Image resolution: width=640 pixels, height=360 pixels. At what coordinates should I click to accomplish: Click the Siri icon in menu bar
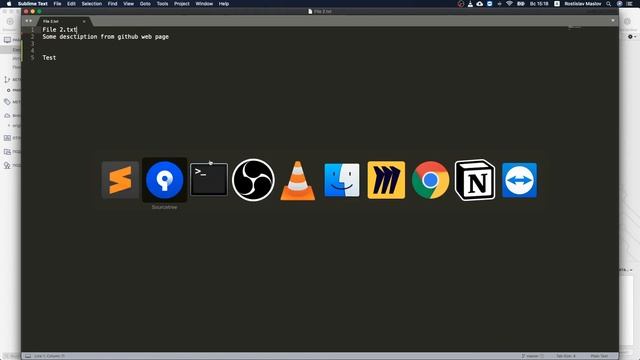click(620, 4)
